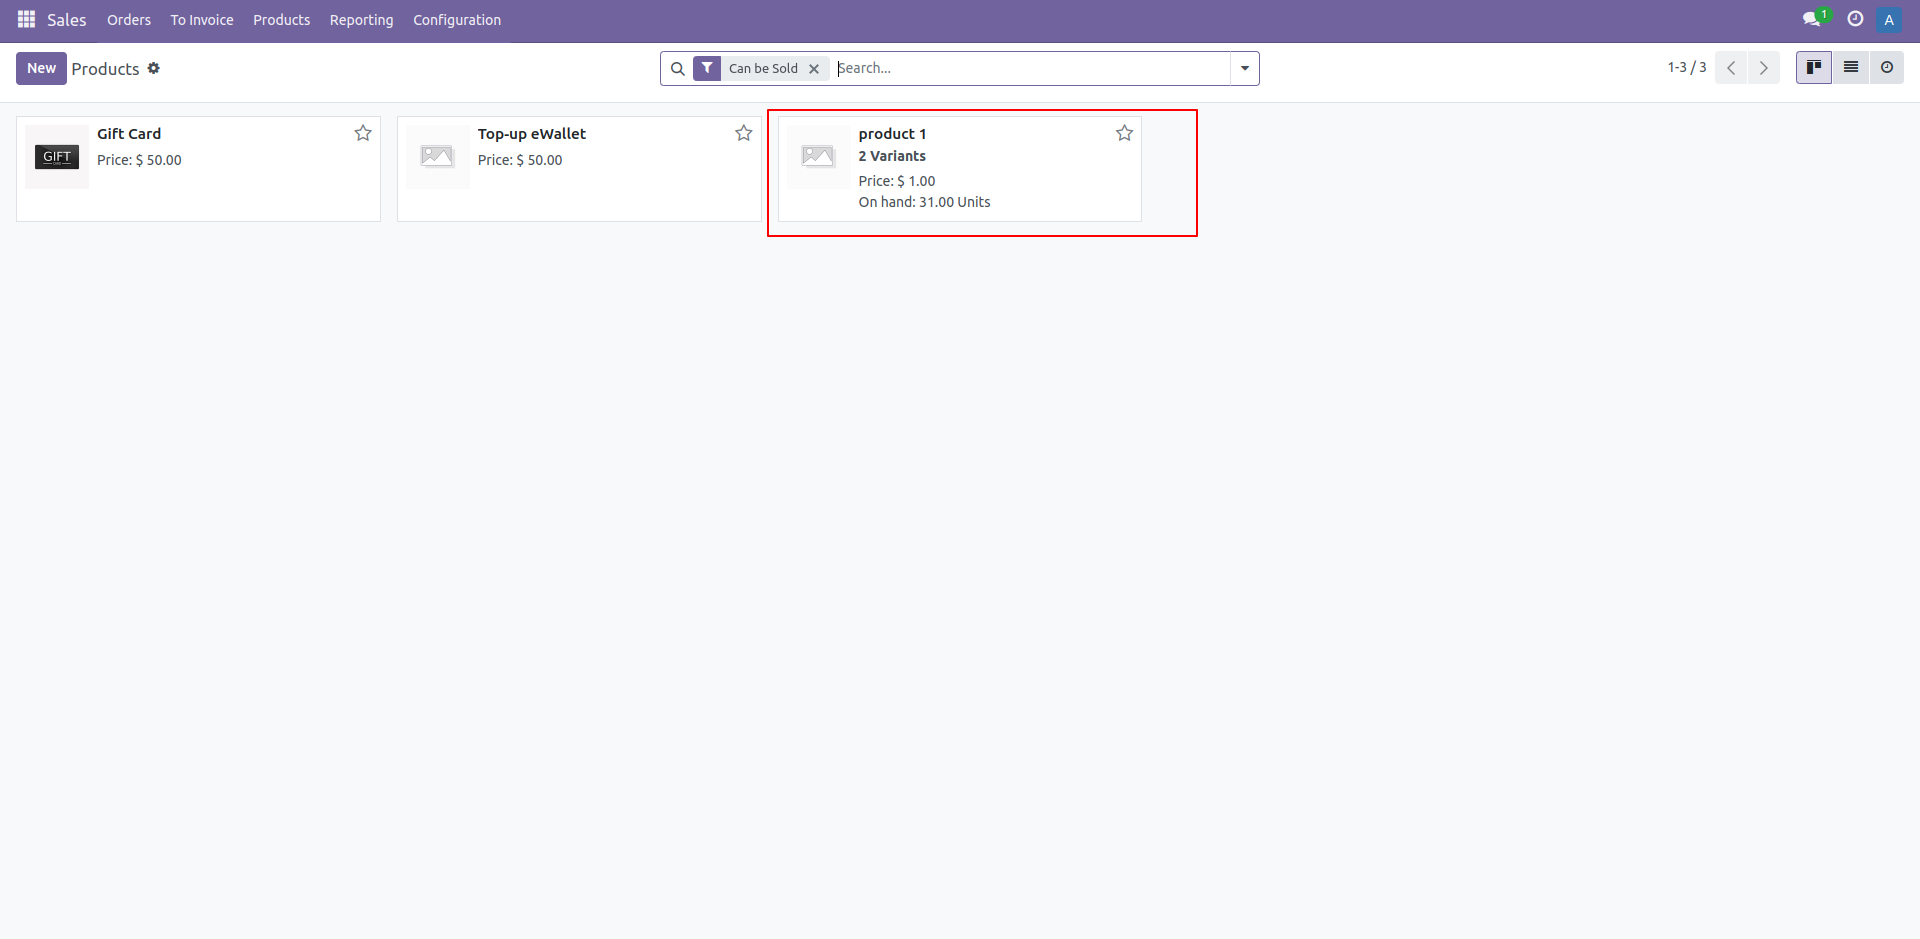Open the Discuss messages icon
Screen dimensions: 1920x939
(x=1812, y=19)
